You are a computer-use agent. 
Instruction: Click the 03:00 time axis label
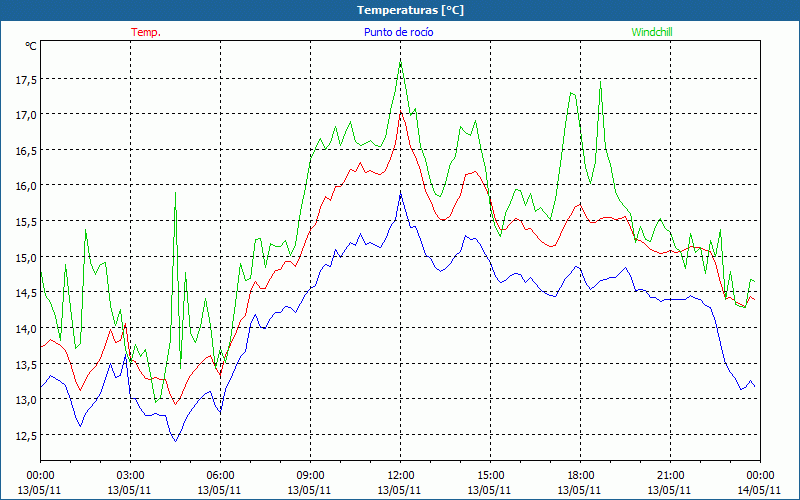130,476
